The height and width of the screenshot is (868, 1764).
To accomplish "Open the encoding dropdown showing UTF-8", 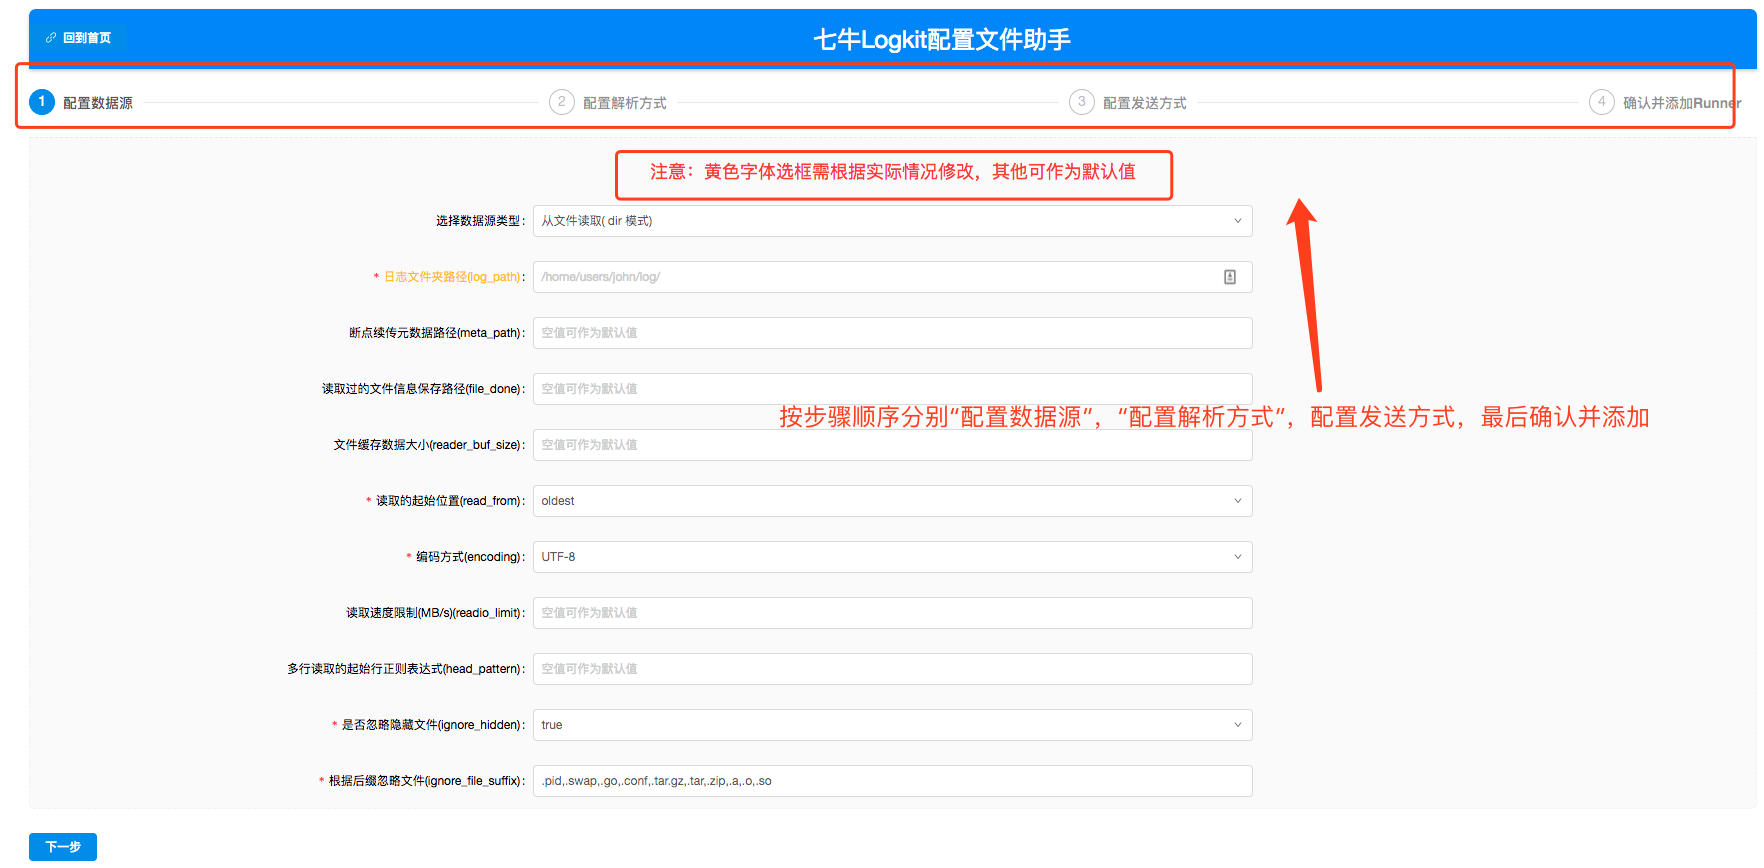I will tap(892, 557).
